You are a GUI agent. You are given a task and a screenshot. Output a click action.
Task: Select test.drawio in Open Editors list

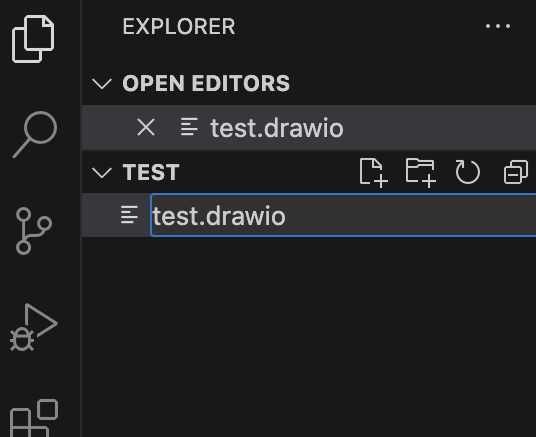(x=309, y=128)
